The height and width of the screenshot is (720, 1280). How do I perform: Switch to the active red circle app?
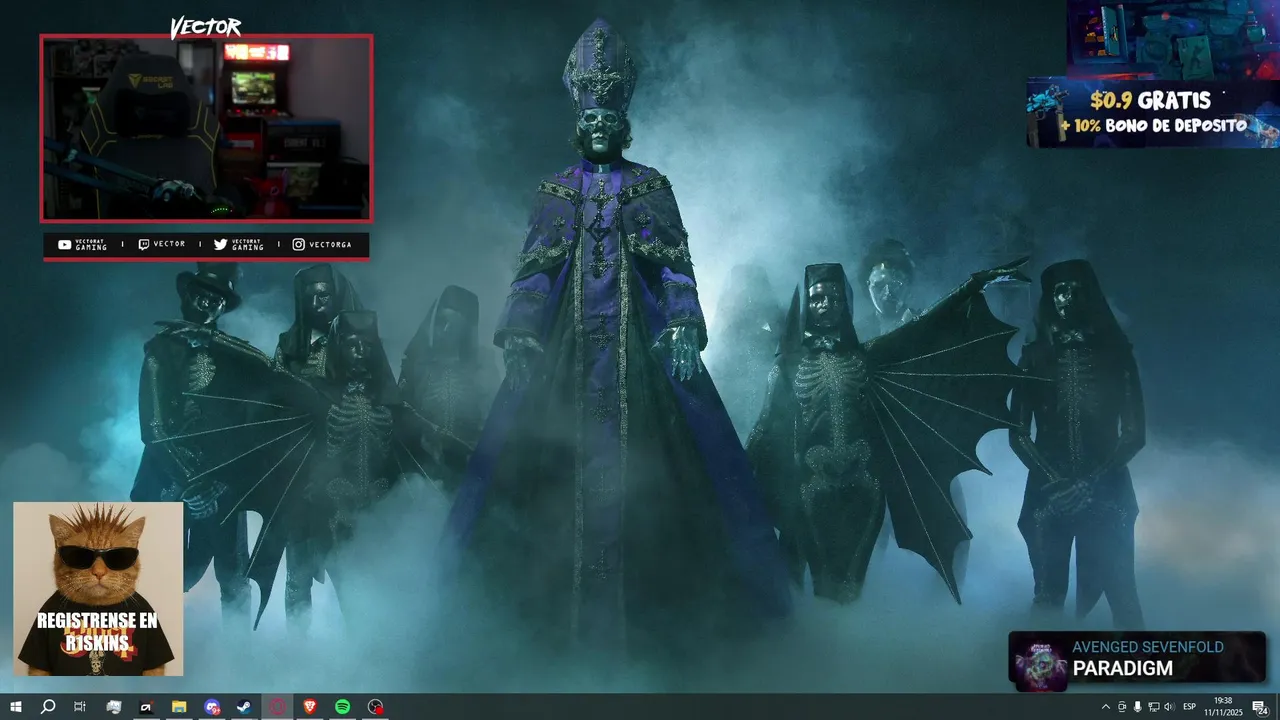277,707
